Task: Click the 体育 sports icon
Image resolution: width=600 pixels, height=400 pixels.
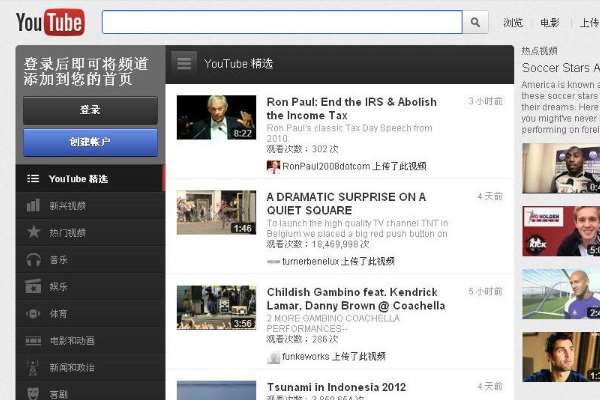Action: (x=33, y=314)
